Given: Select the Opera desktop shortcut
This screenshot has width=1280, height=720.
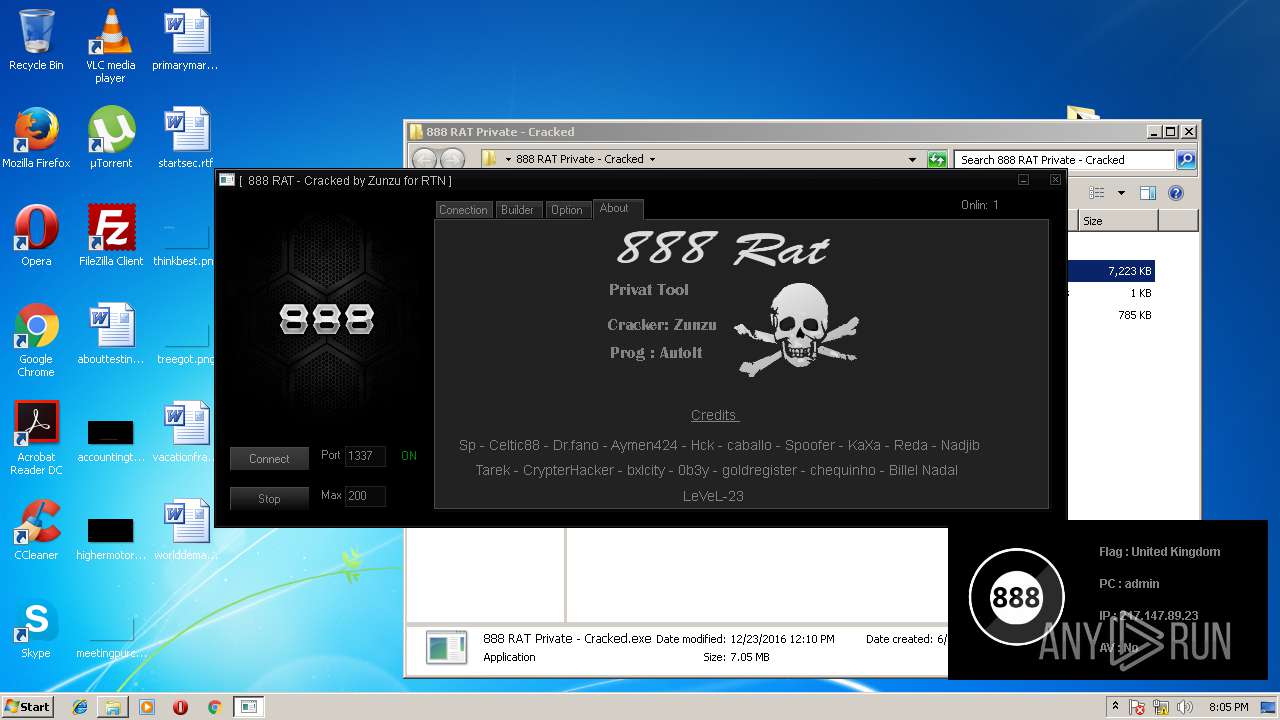Looking at the screenshot, I should 36,236.
